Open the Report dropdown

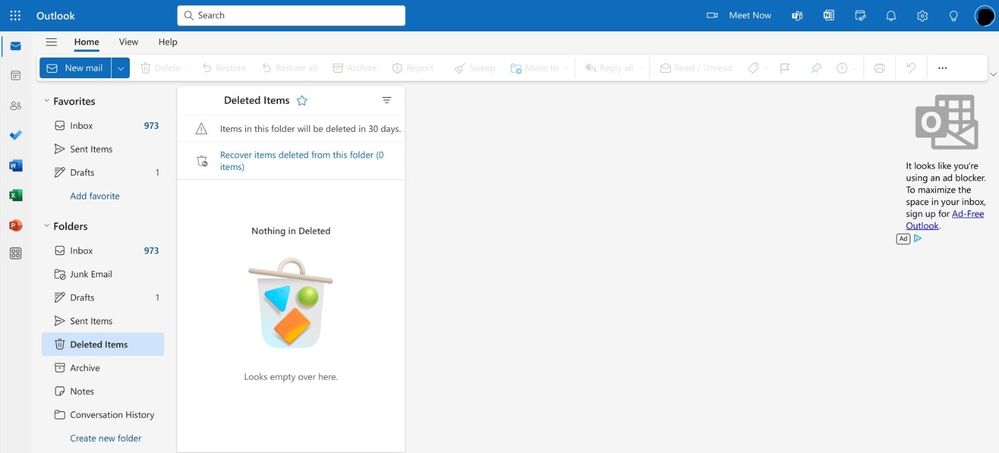441,68
